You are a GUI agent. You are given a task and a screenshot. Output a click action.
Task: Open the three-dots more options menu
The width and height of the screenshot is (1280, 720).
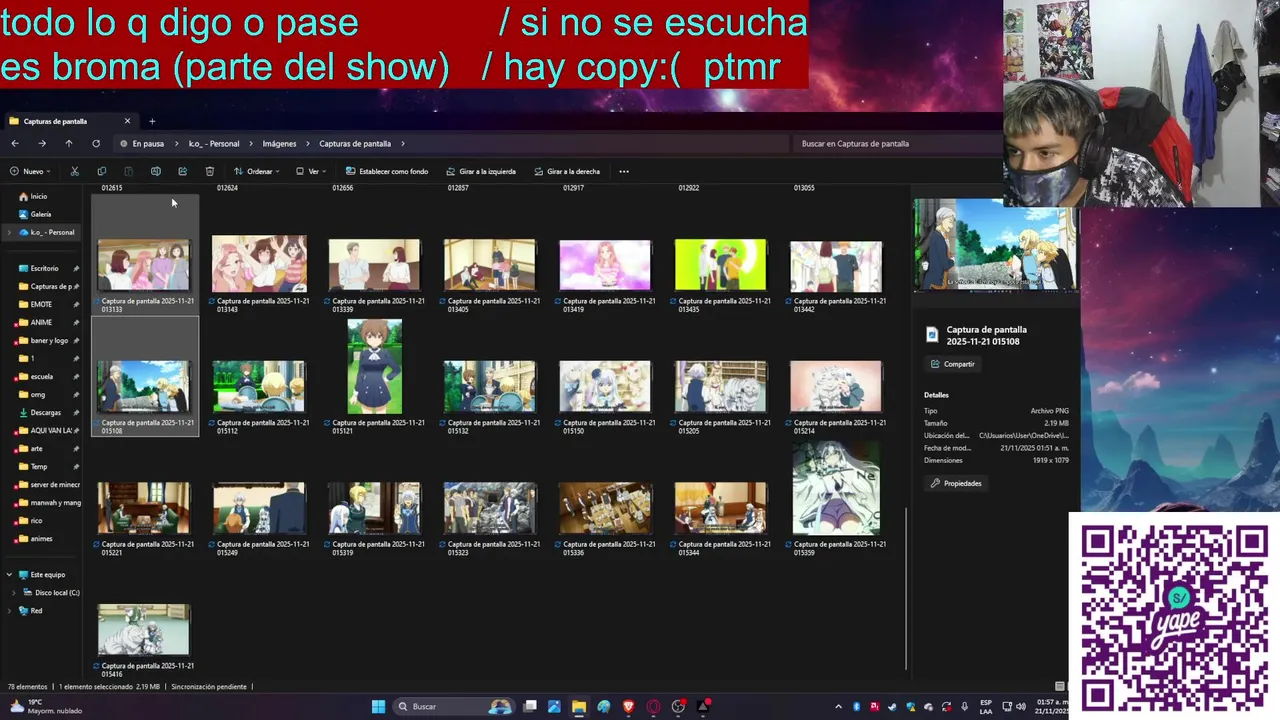[x=624, y=171]
